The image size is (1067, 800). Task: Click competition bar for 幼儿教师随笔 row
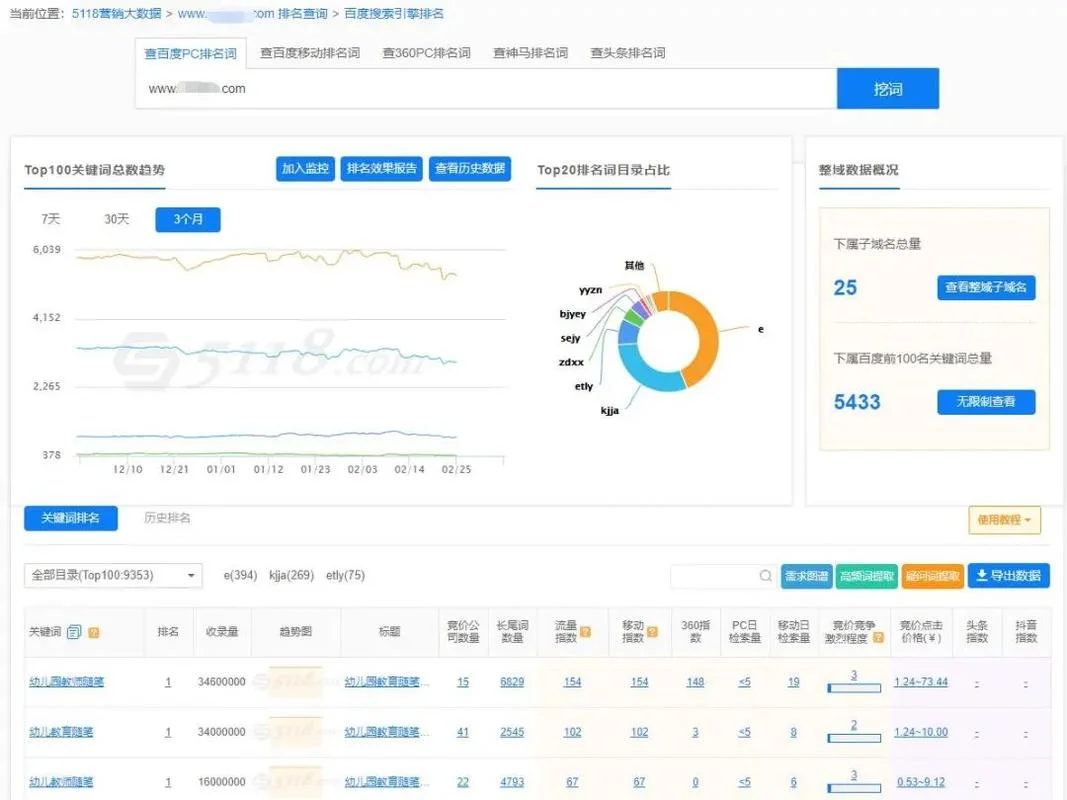pyautogui.click(x=854, y=788)
